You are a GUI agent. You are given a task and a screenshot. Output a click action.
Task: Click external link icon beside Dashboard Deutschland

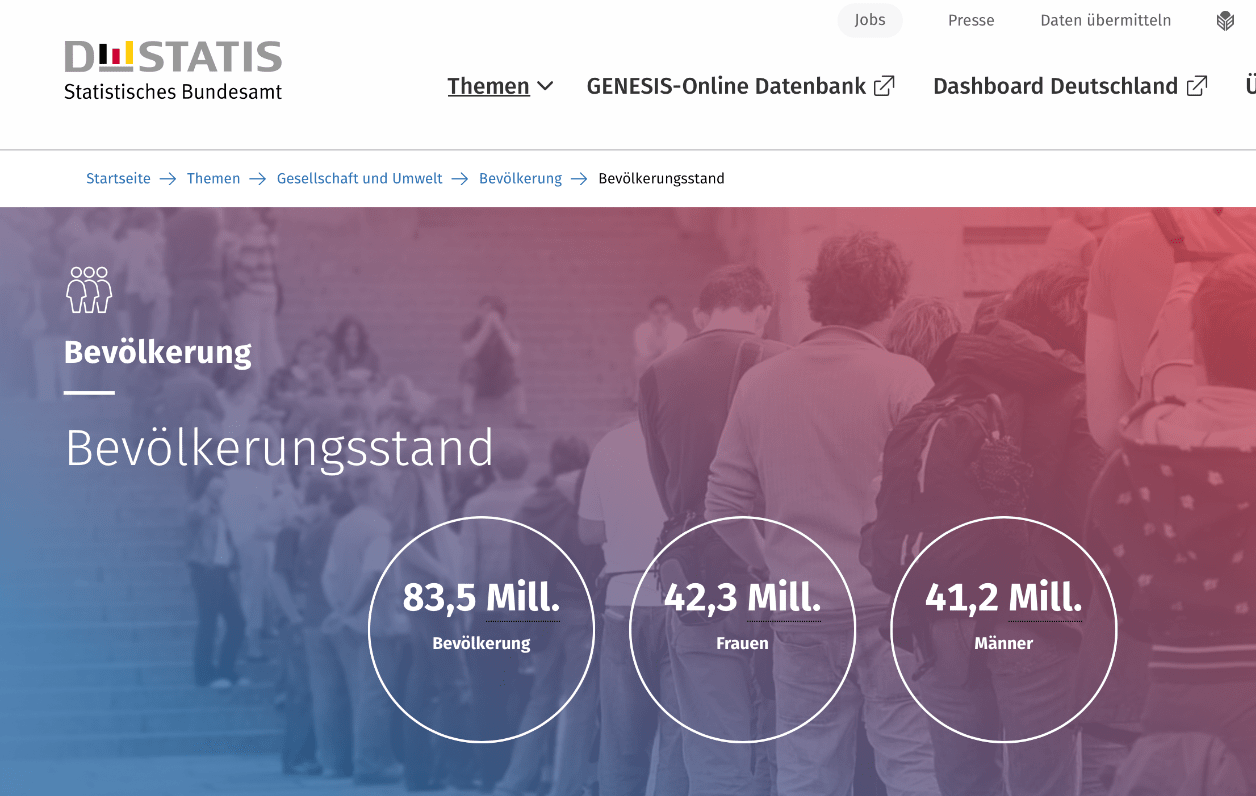[x=1196, y=86]
